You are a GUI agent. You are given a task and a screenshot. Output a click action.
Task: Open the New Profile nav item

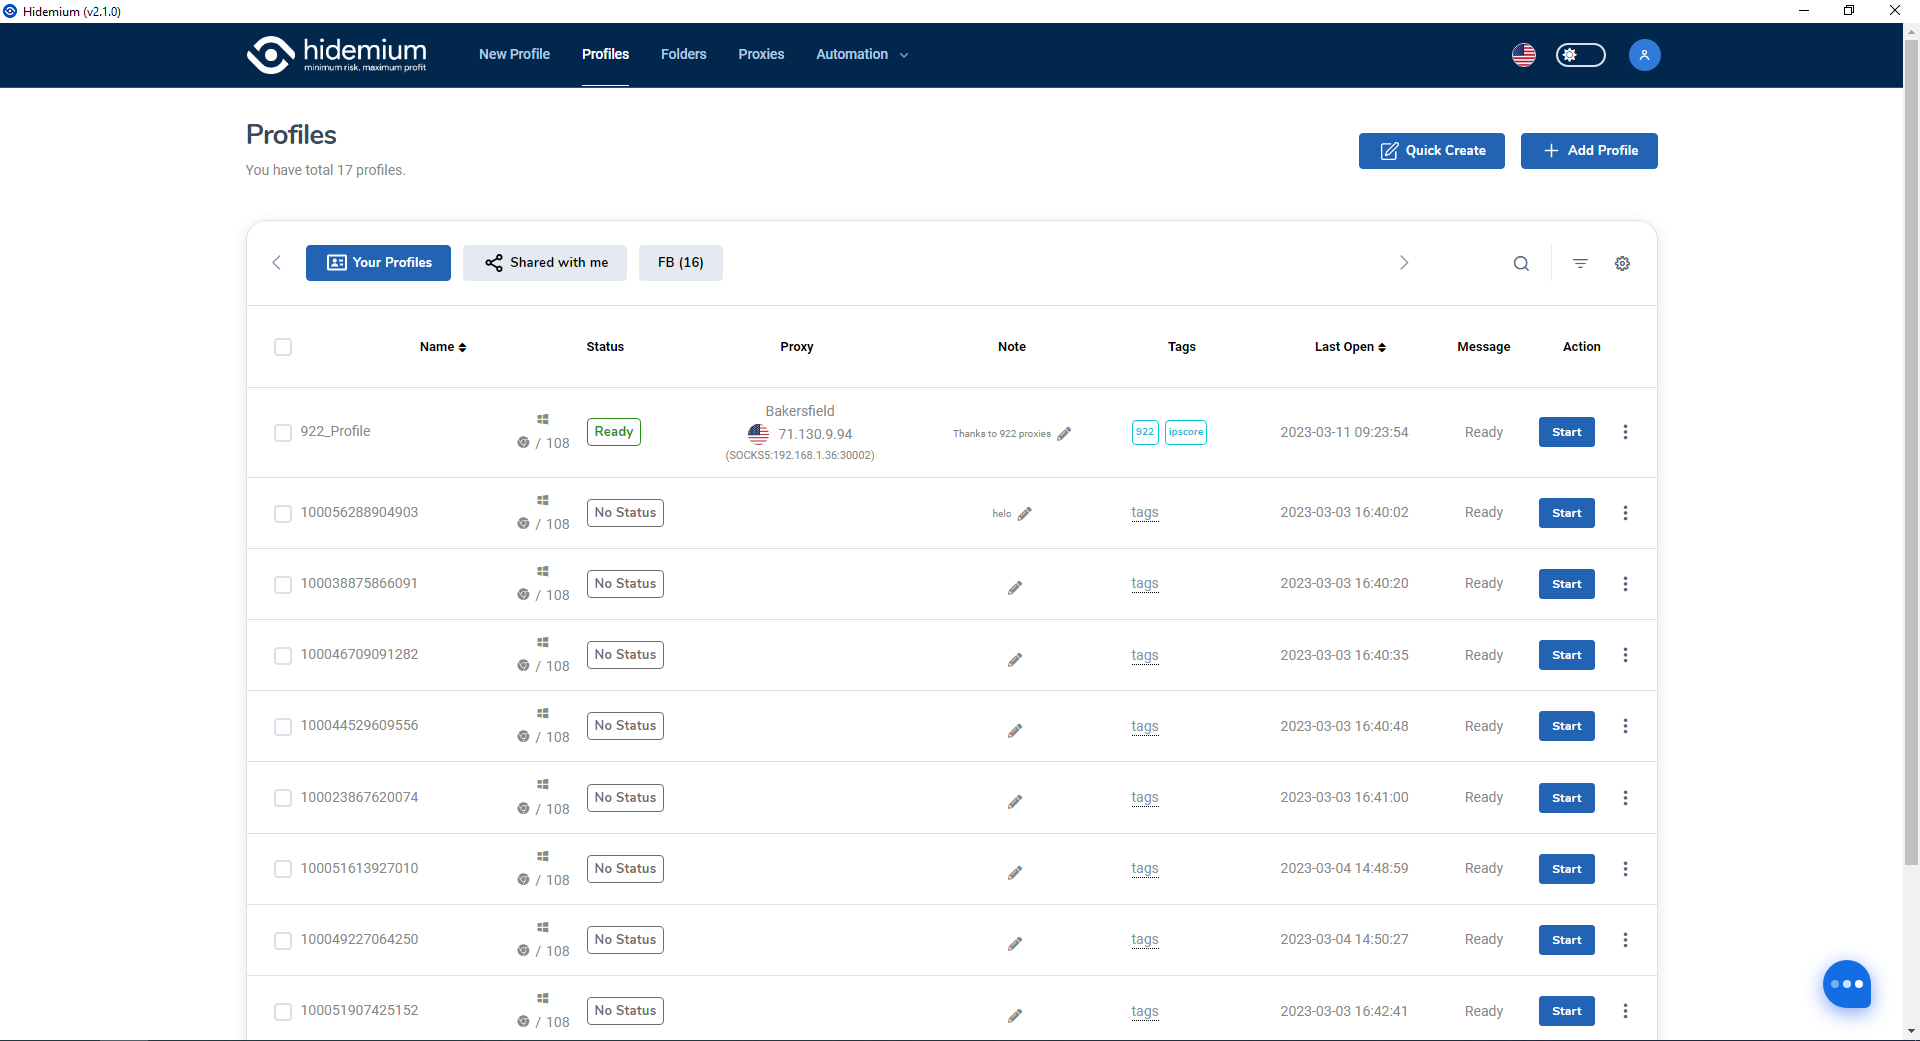click(514, 55)
